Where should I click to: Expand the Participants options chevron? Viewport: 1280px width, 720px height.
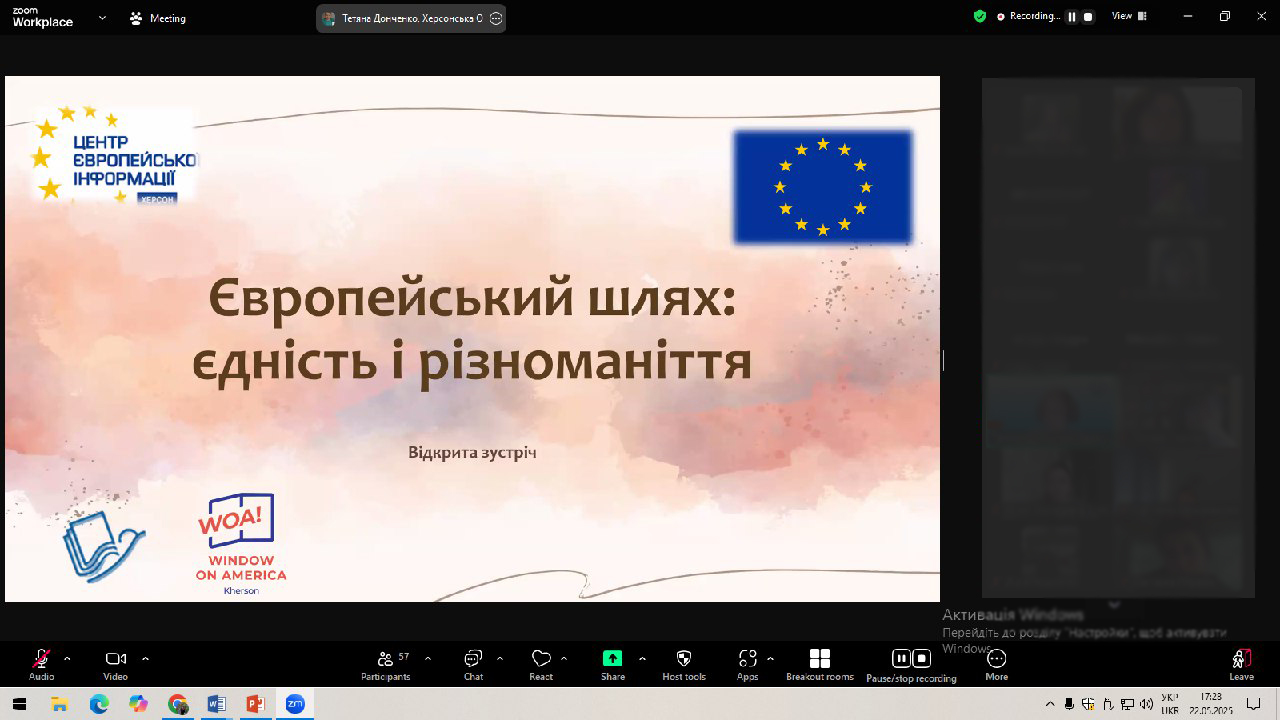click(428, 658)
